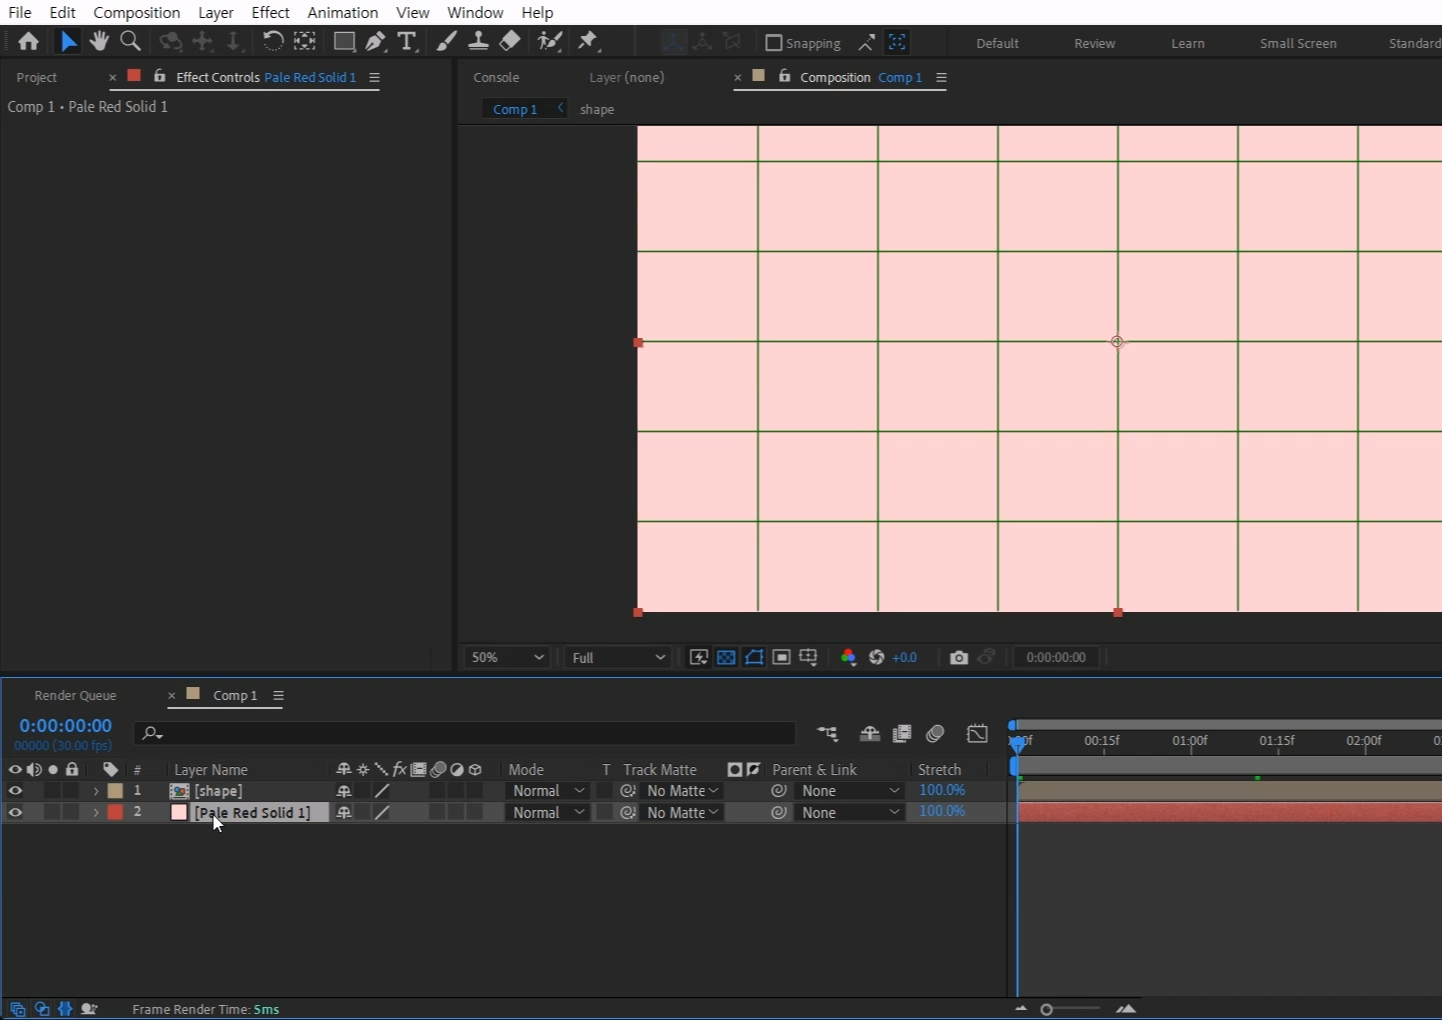The width and height of the screenshot is (1442, 1020).
Task: Click the shape breadcrumb in composition navigator
Action: pyautogui.click(x=597, y=109)
